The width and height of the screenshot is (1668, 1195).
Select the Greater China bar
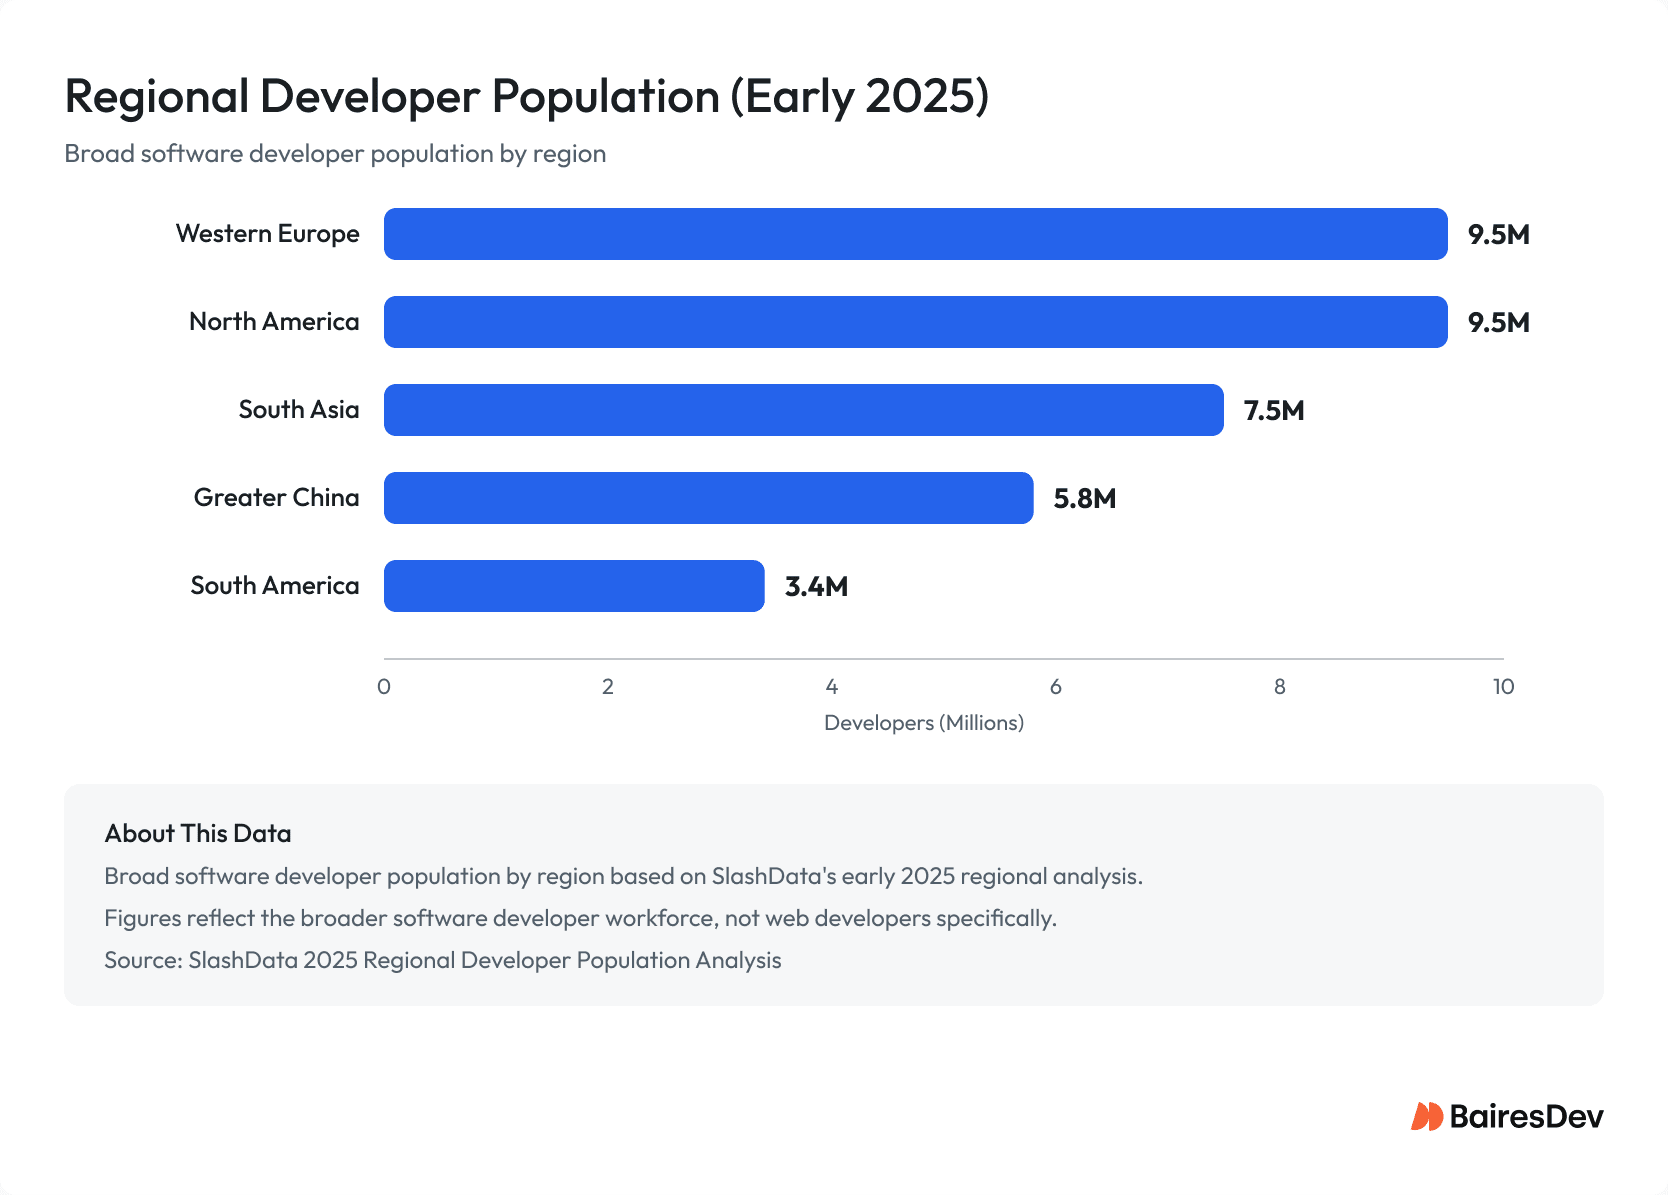click(x=709, y=498)
